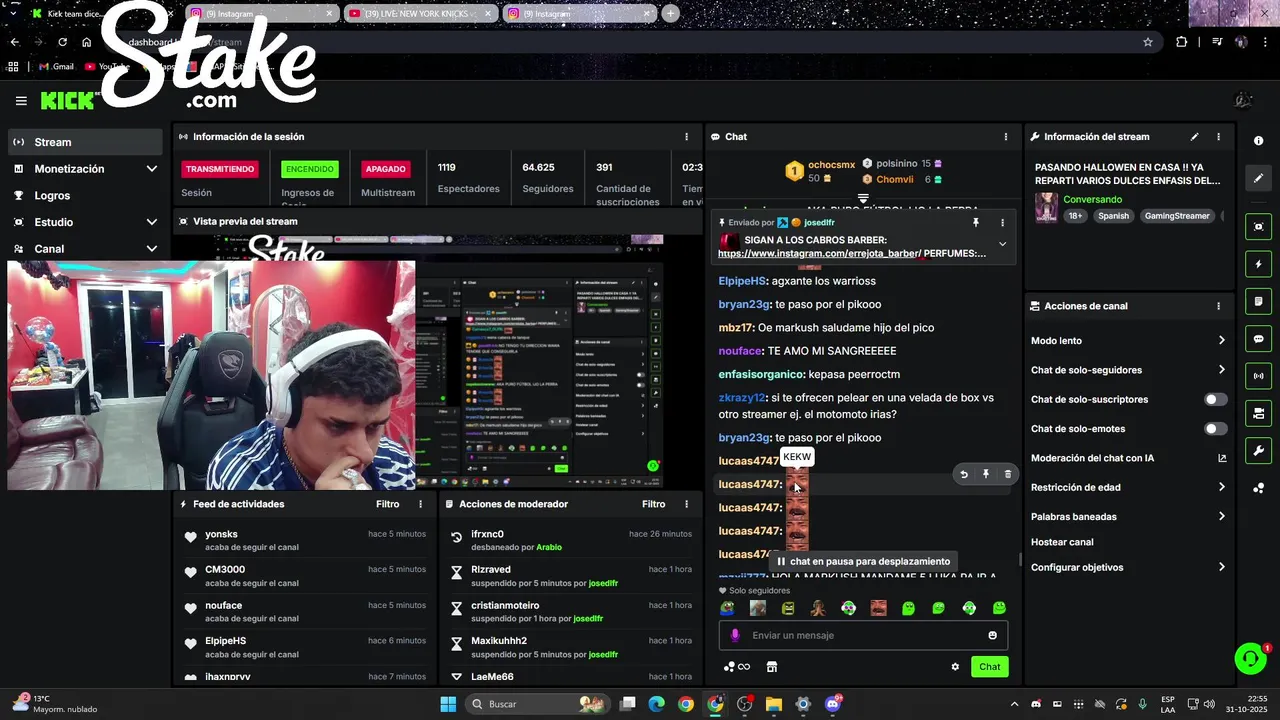The width and height of the screenshot is (1280, 720).
Task: Click Filtro in Acciones de moderador
Action: click(x=653, y=504)
